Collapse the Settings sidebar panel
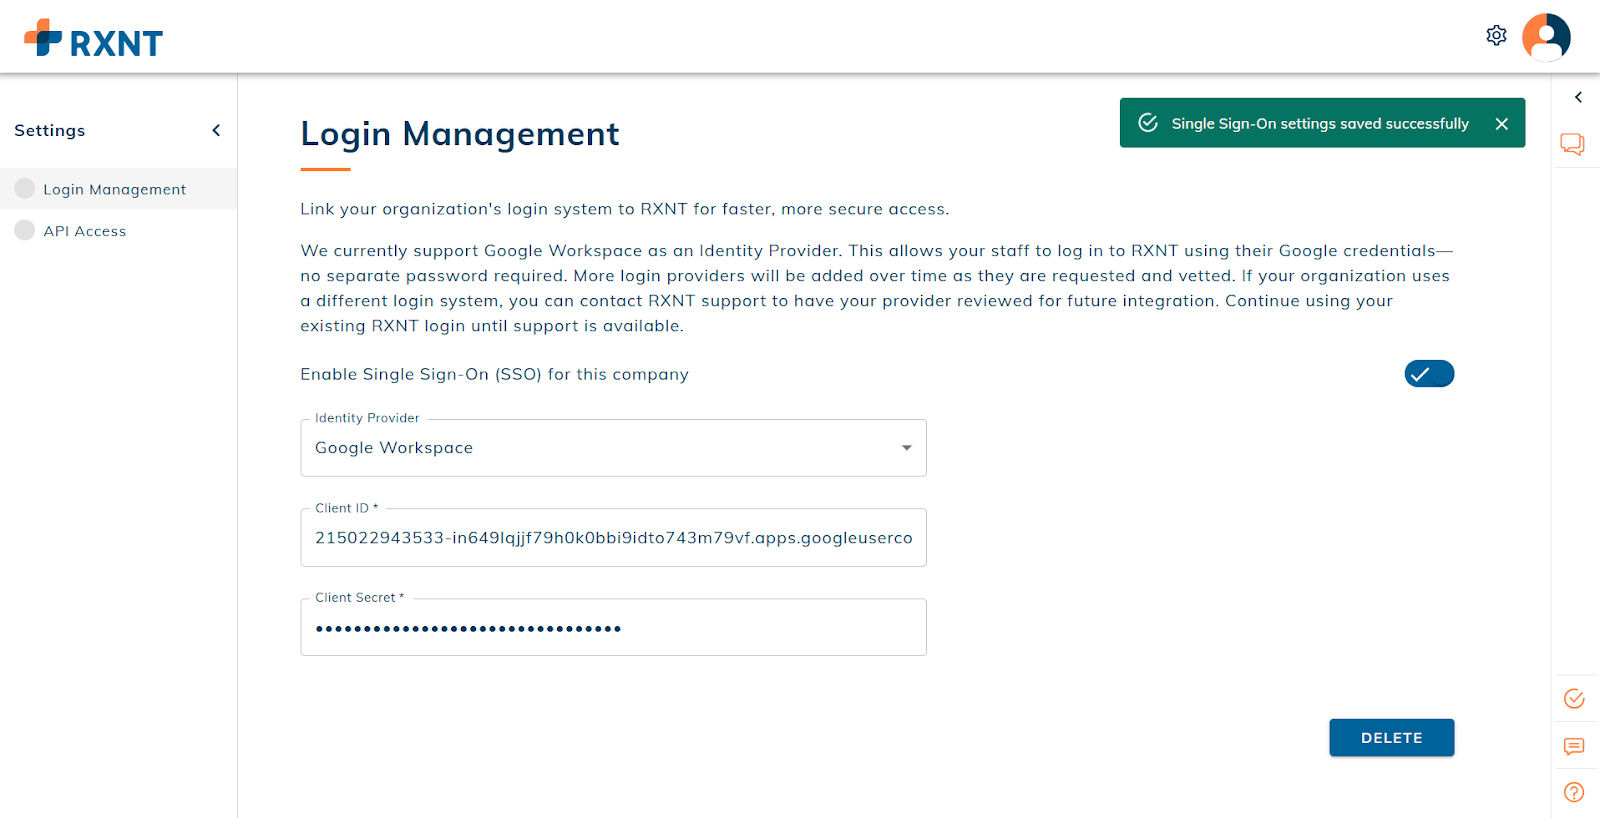The width and height of the screenshot is (1600, 818). tap(216, 131)
